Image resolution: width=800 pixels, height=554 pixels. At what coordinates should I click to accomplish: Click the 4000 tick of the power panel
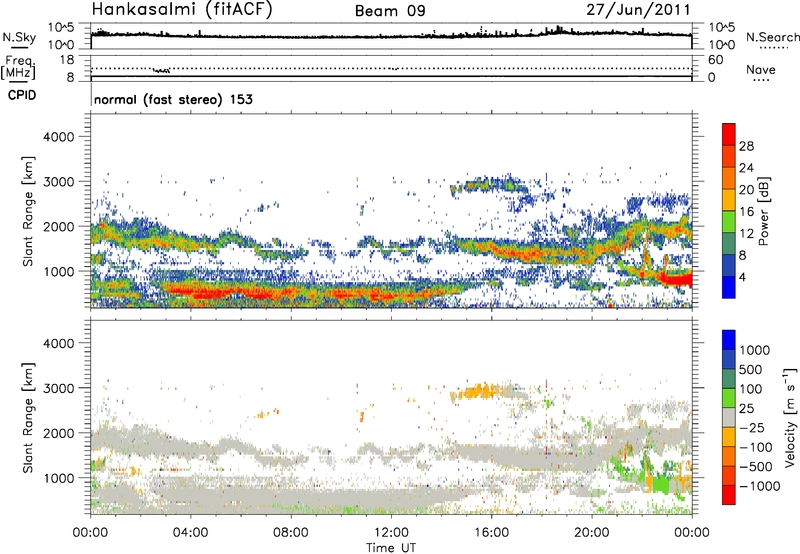point(59,137)
